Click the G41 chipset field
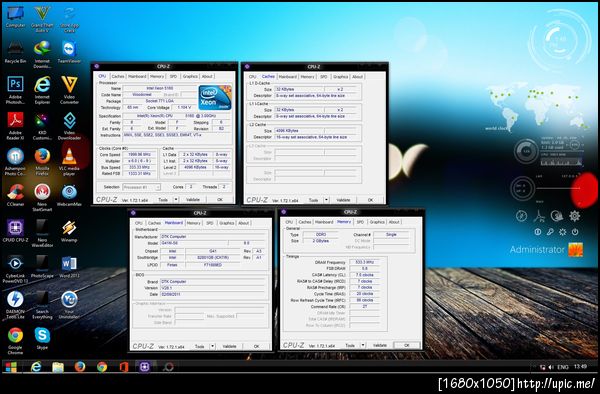Screen dimensions: 600x394 (213, 251)
